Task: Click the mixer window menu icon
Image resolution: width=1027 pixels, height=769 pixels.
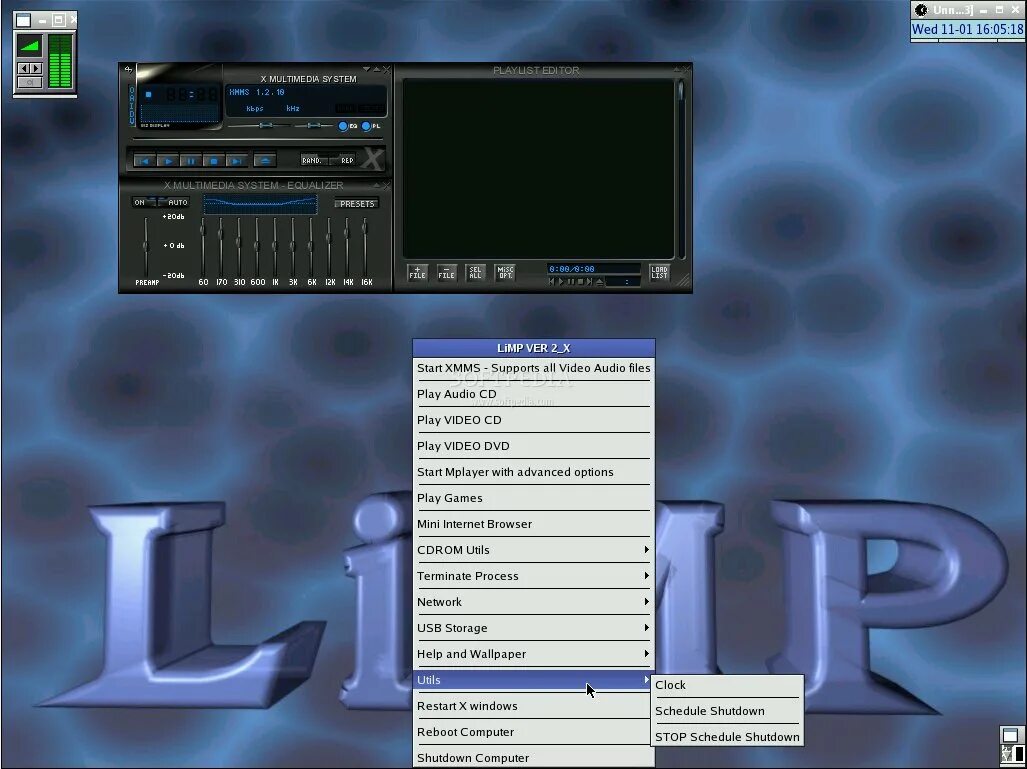Action: pyautogui.click(x=23, y=20)
